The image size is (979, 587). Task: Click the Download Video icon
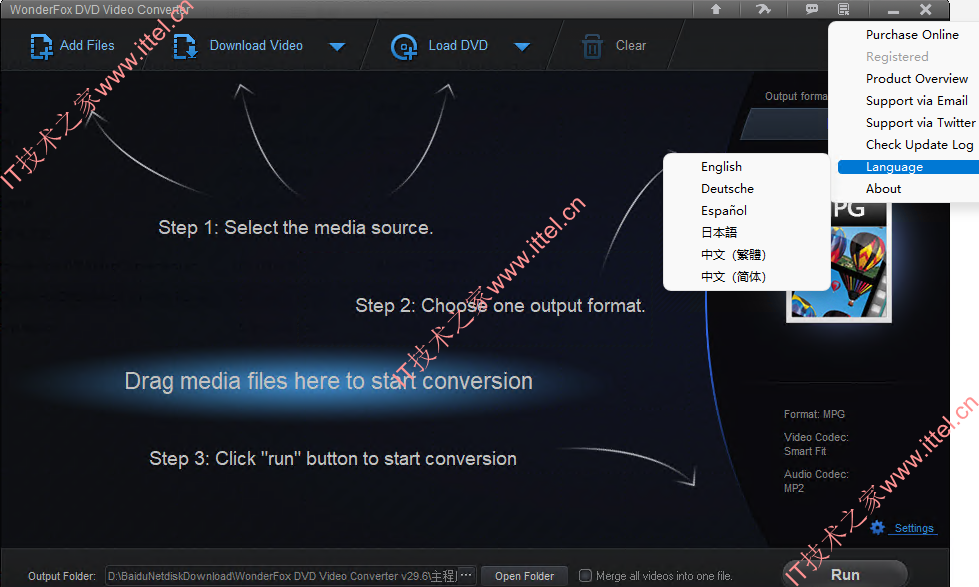click(185, 46)
